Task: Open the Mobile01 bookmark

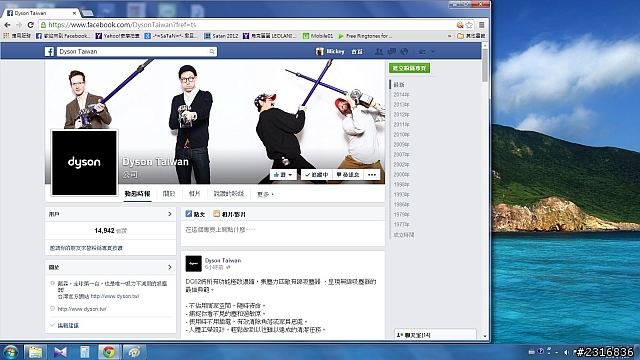Action: 318,36
